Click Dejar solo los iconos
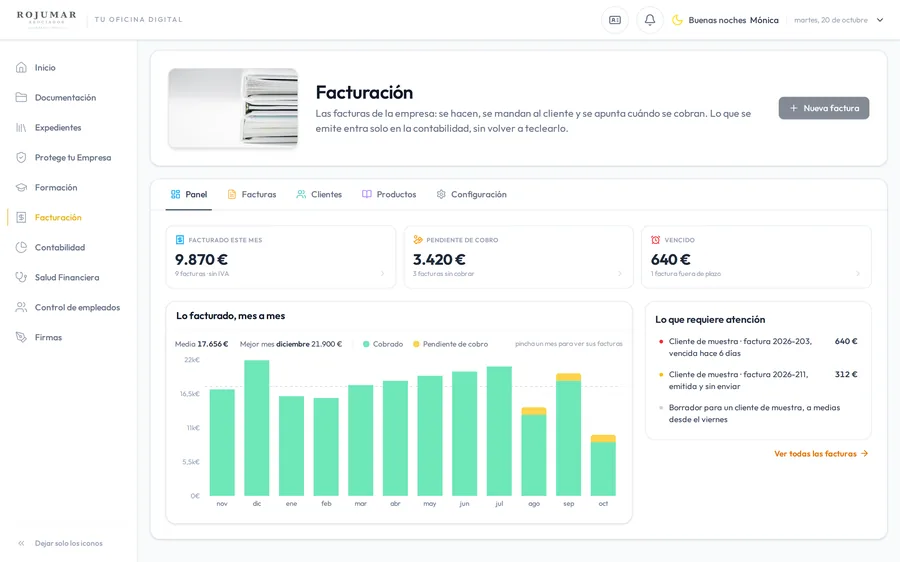This screenshot has width=900, height=562. coord(69,543)
